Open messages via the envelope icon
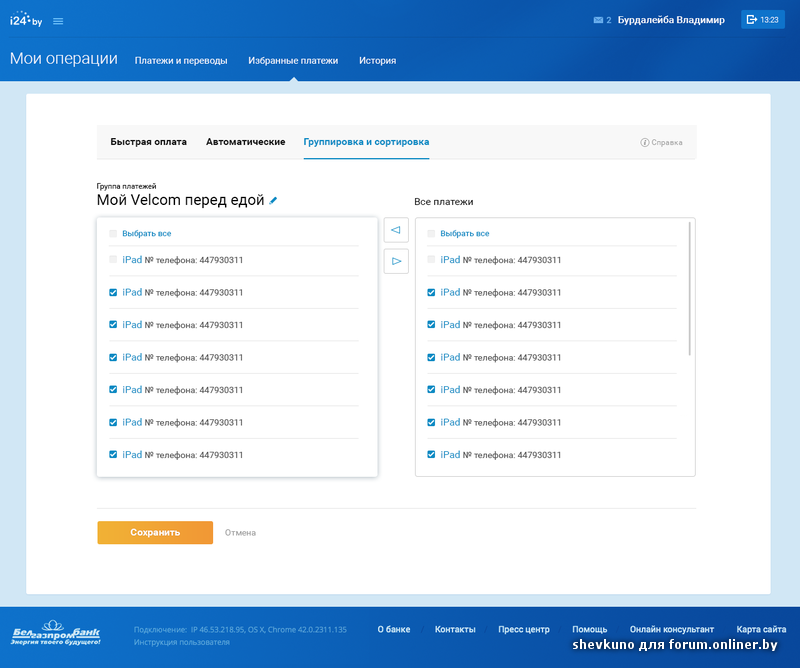The height and width of the screenshot is (668, 800). tap(598, 20)
